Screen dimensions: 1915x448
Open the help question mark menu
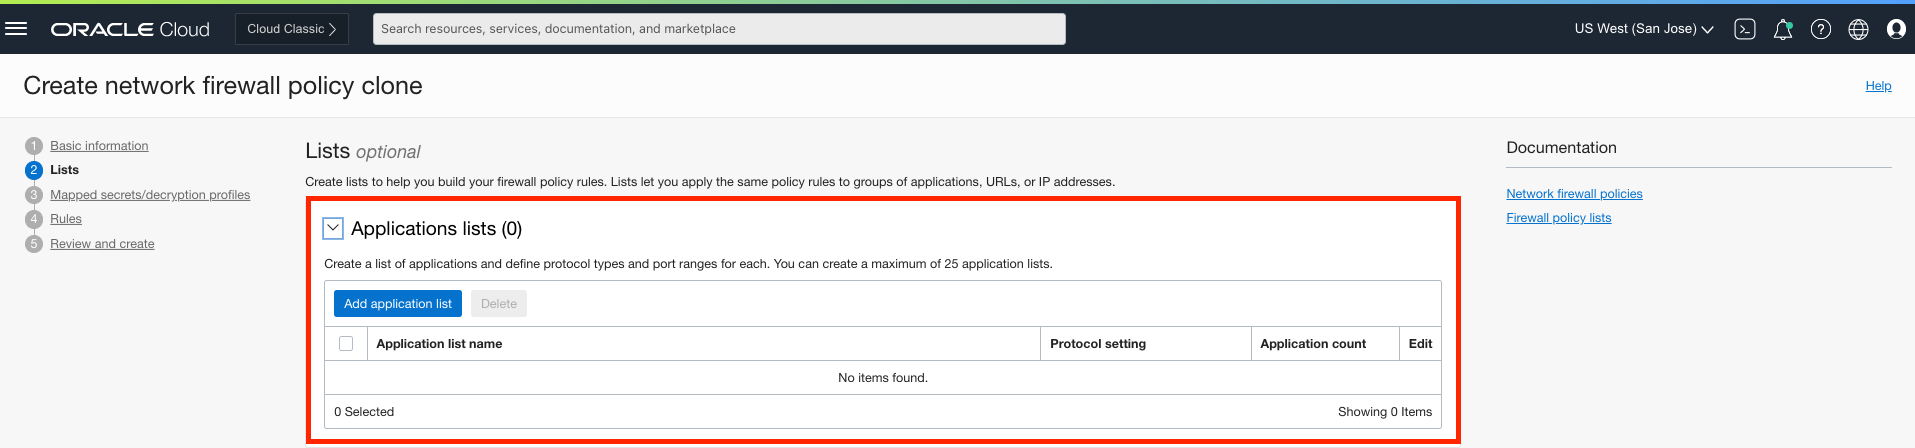[x=1821, y=29]
